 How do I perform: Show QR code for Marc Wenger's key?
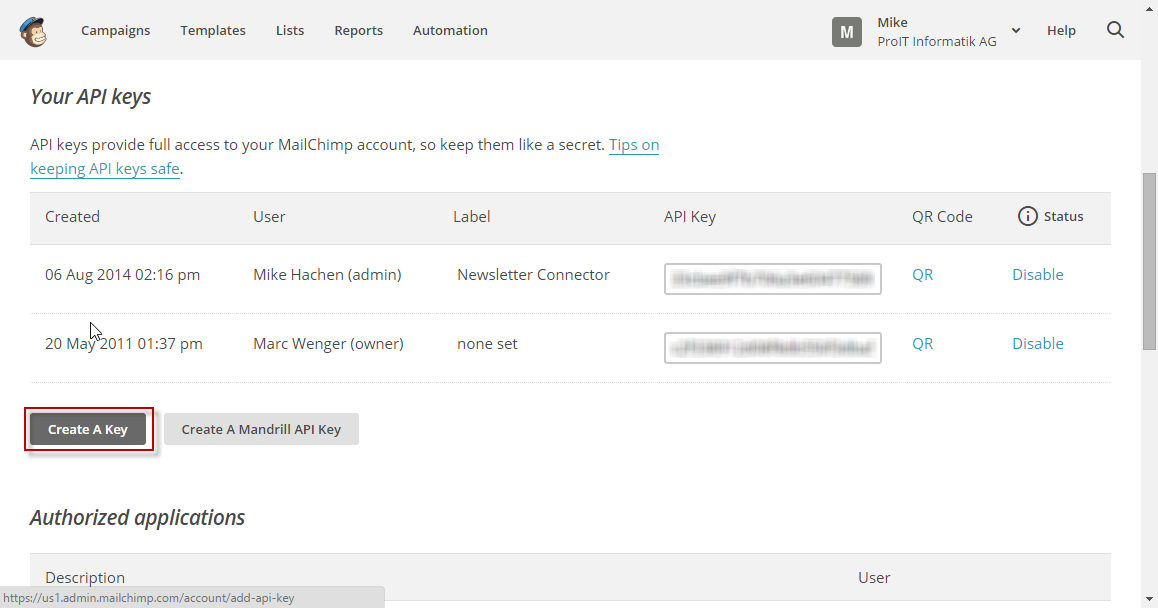pyautogui.click(x=922, y=344)
